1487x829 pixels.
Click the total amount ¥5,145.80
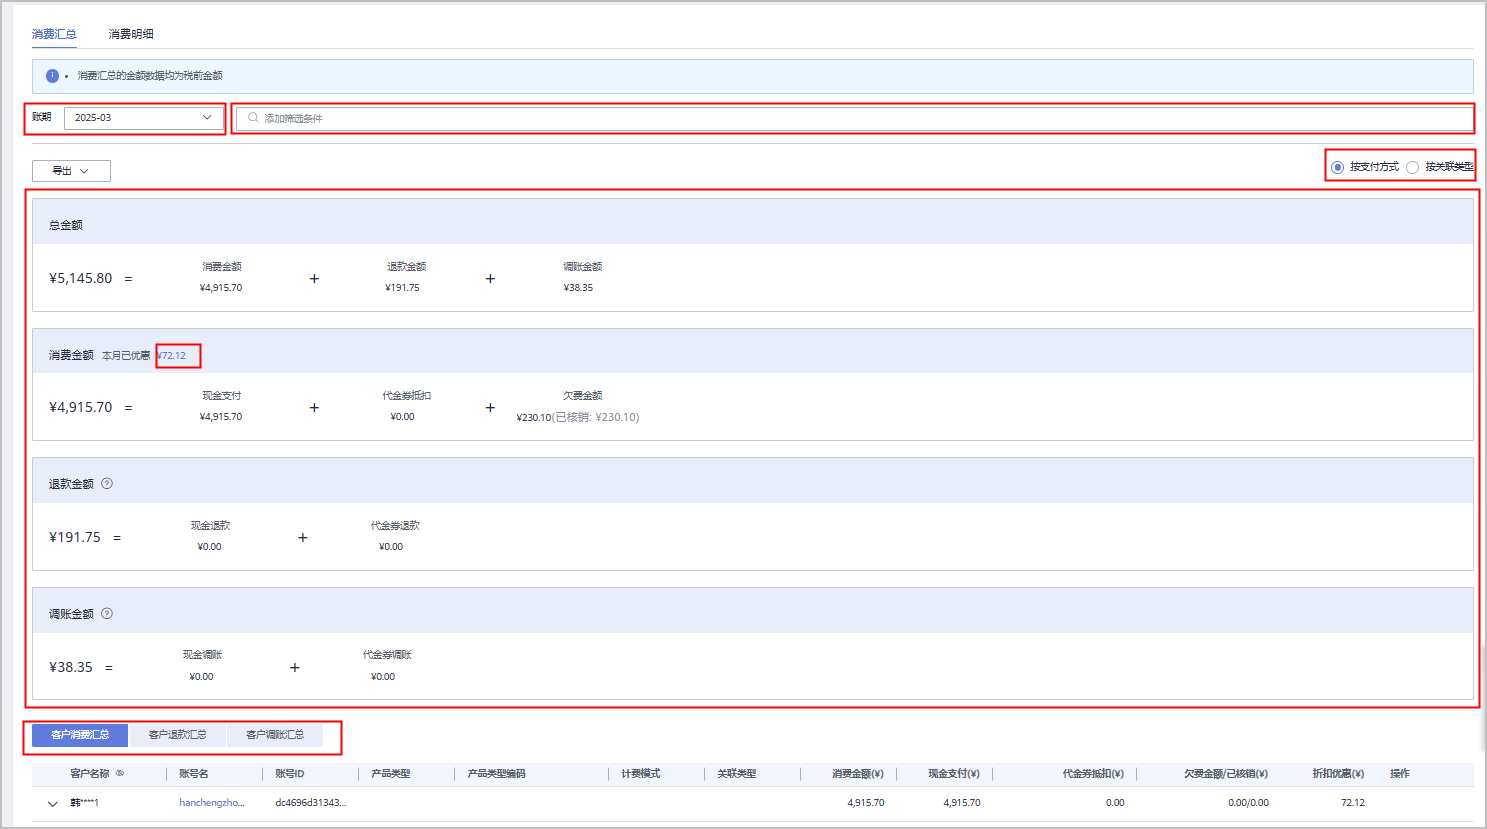coord(81,279)
